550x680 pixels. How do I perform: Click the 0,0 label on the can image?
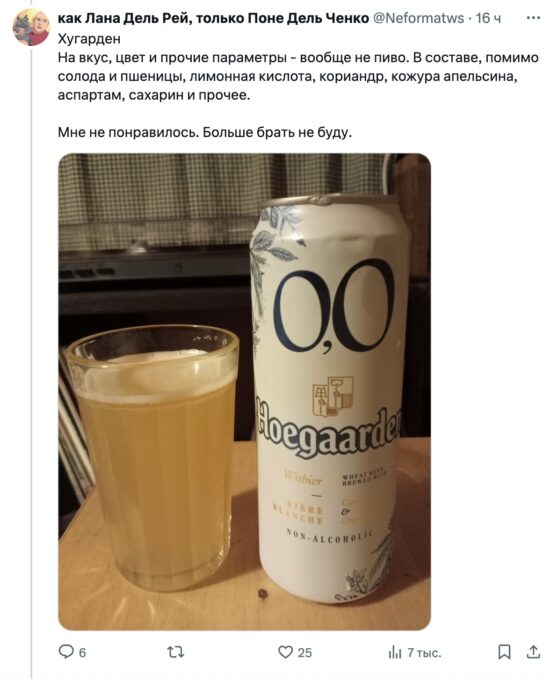[333, 306]
